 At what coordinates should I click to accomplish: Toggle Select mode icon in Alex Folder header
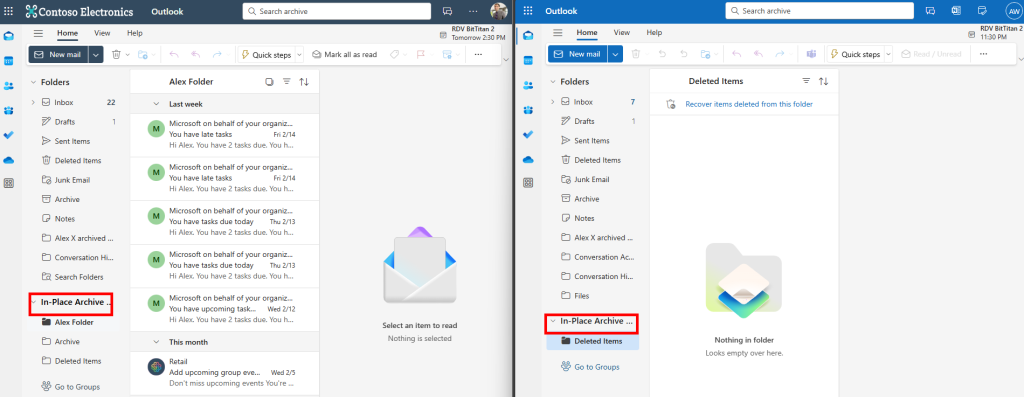point(269,82)
